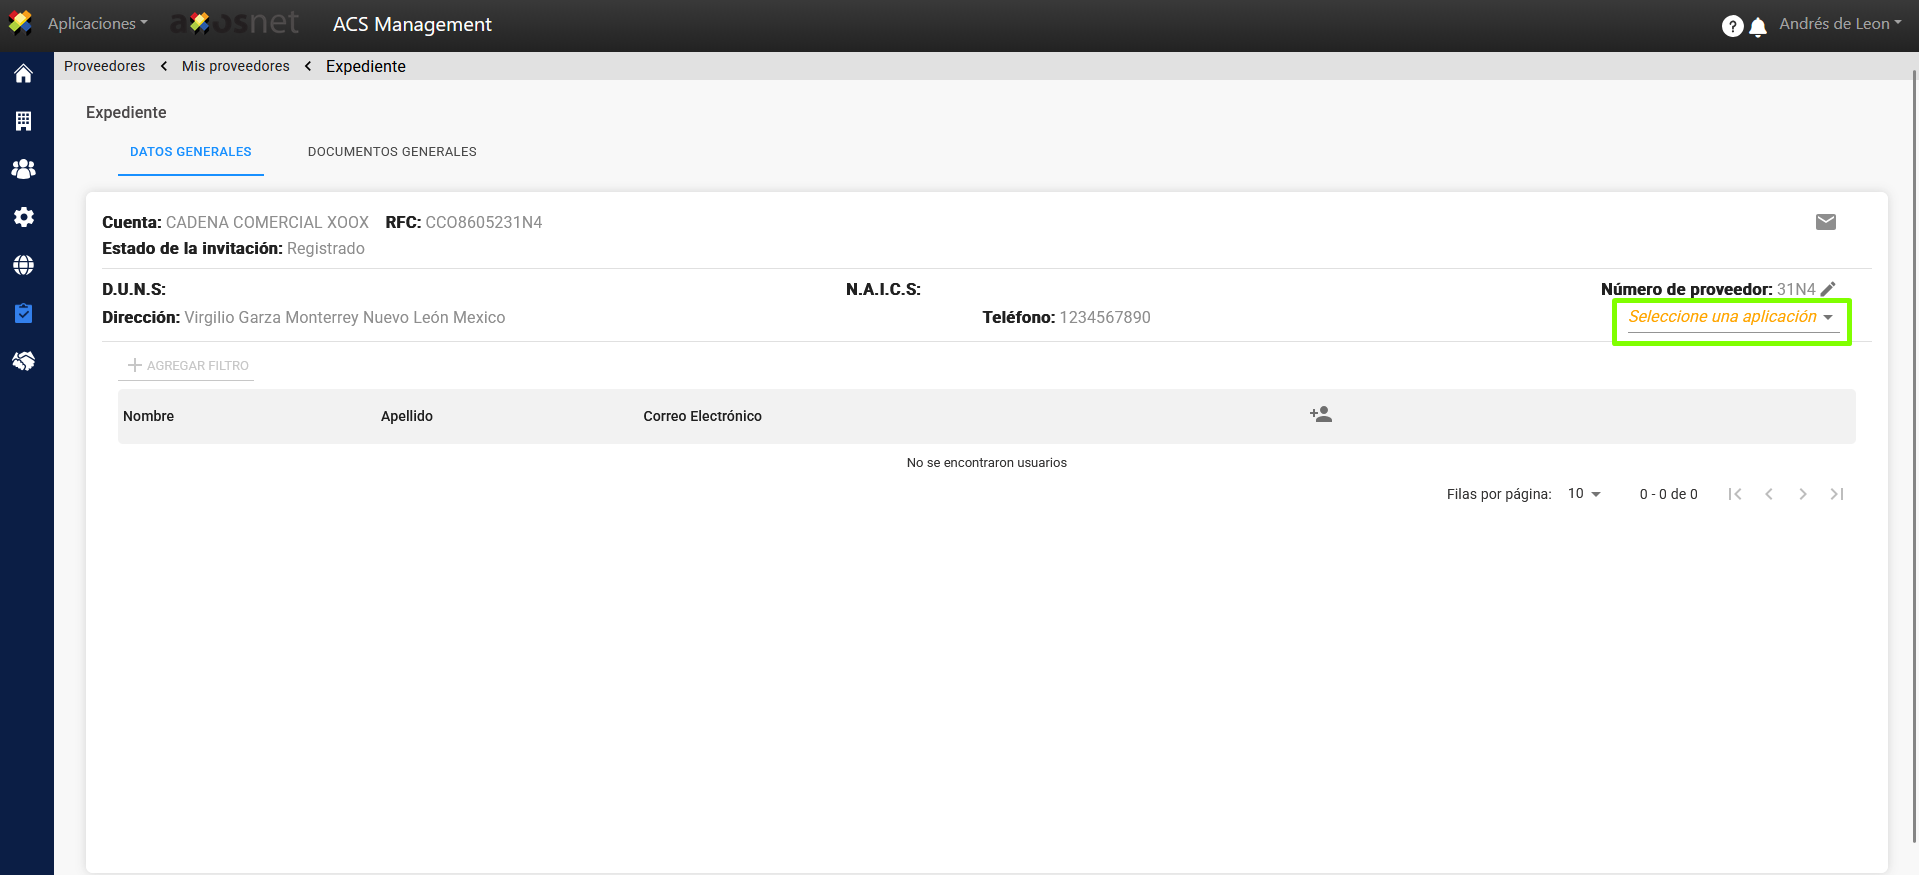
Task: Click the envelope mail icon
Action: pos(1825,222)
